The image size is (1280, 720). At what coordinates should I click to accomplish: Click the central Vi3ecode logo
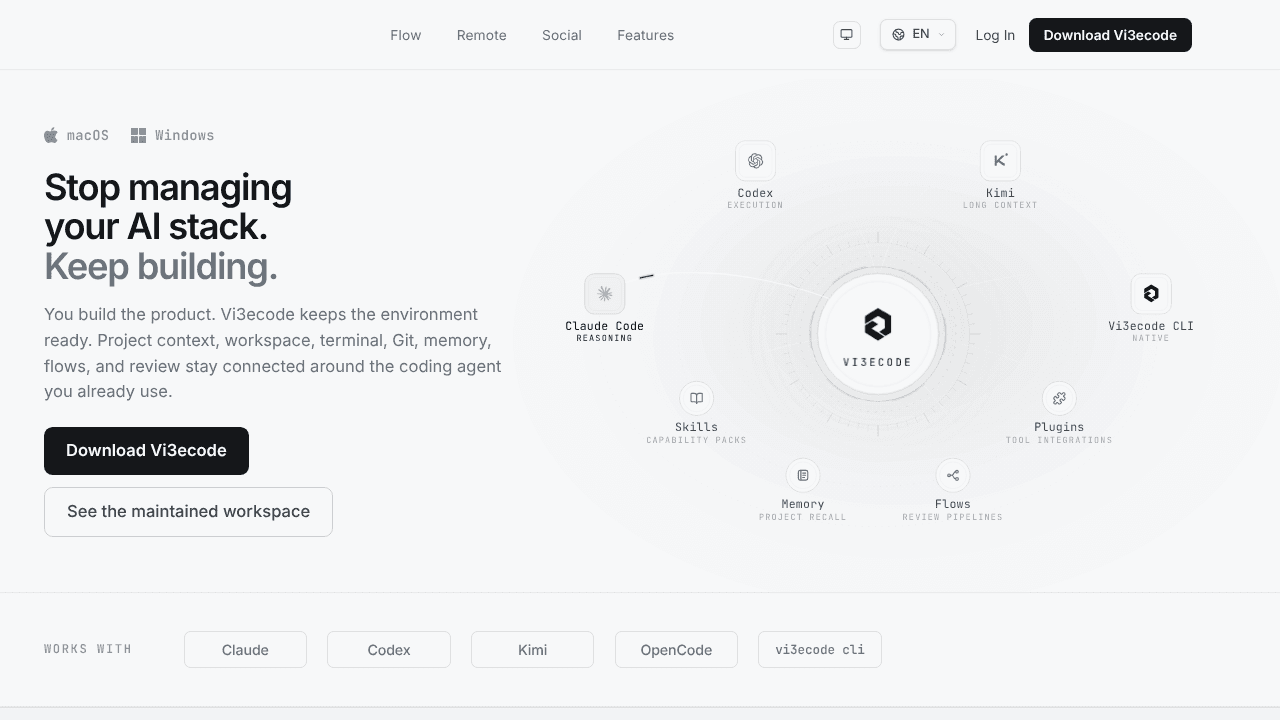(x=877, y=325)
